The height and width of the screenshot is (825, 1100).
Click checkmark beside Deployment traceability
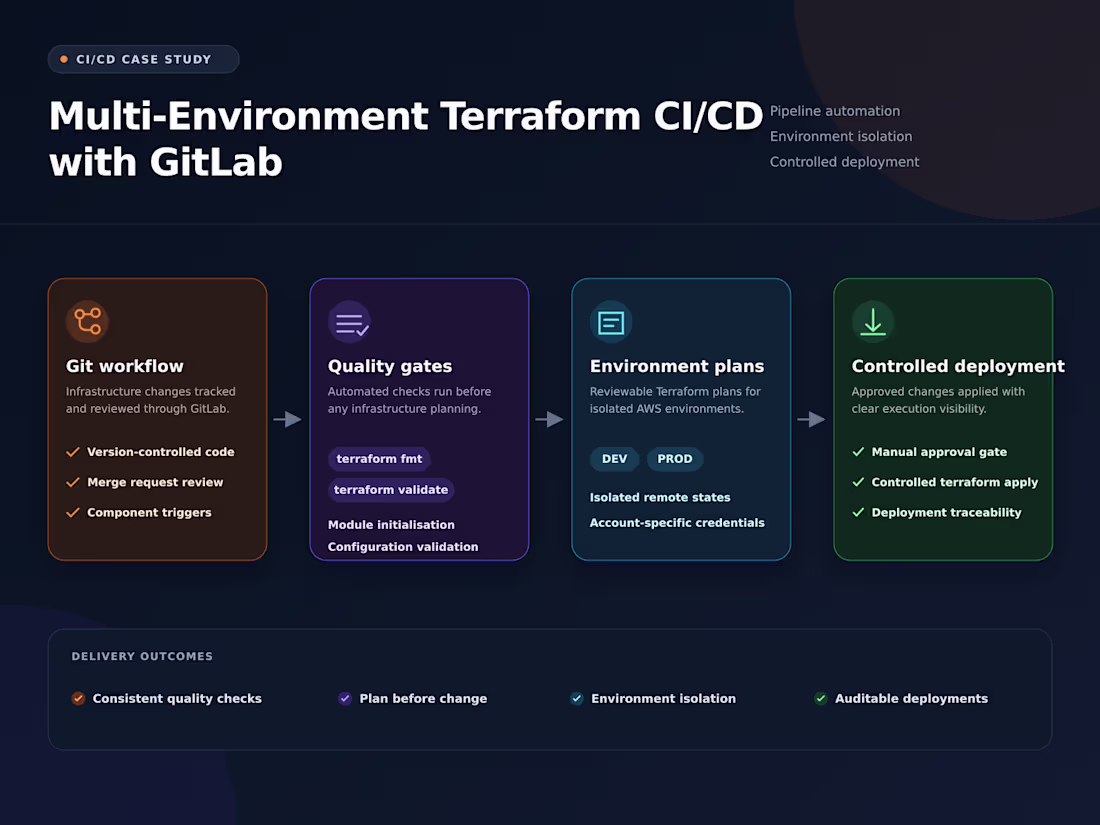858,513
